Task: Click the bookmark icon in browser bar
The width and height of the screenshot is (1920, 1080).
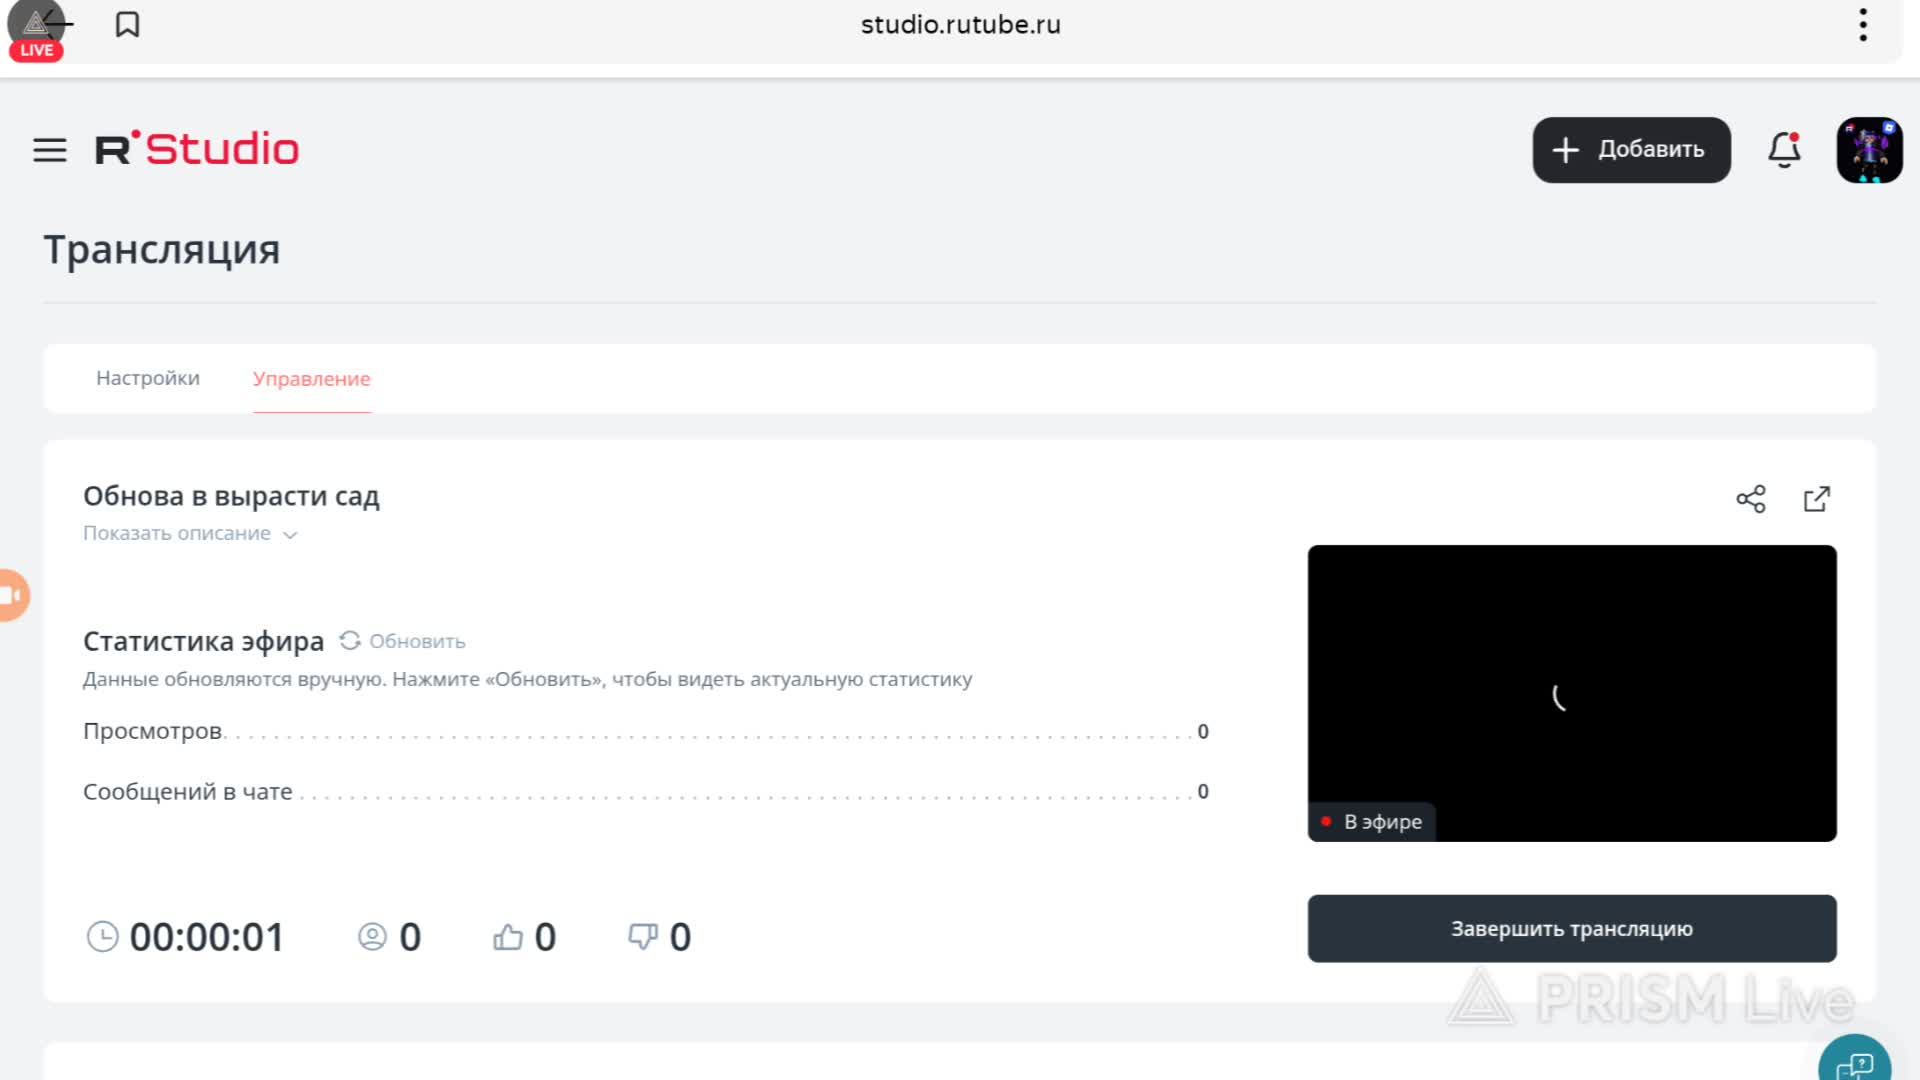Action: point(127,25)
